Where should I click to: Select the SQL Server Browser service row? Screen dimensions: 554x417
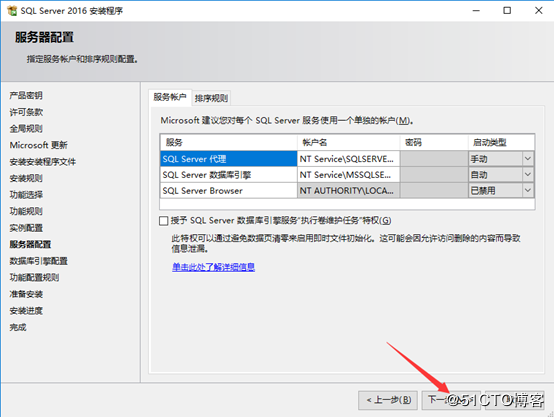tap(228, 190)
